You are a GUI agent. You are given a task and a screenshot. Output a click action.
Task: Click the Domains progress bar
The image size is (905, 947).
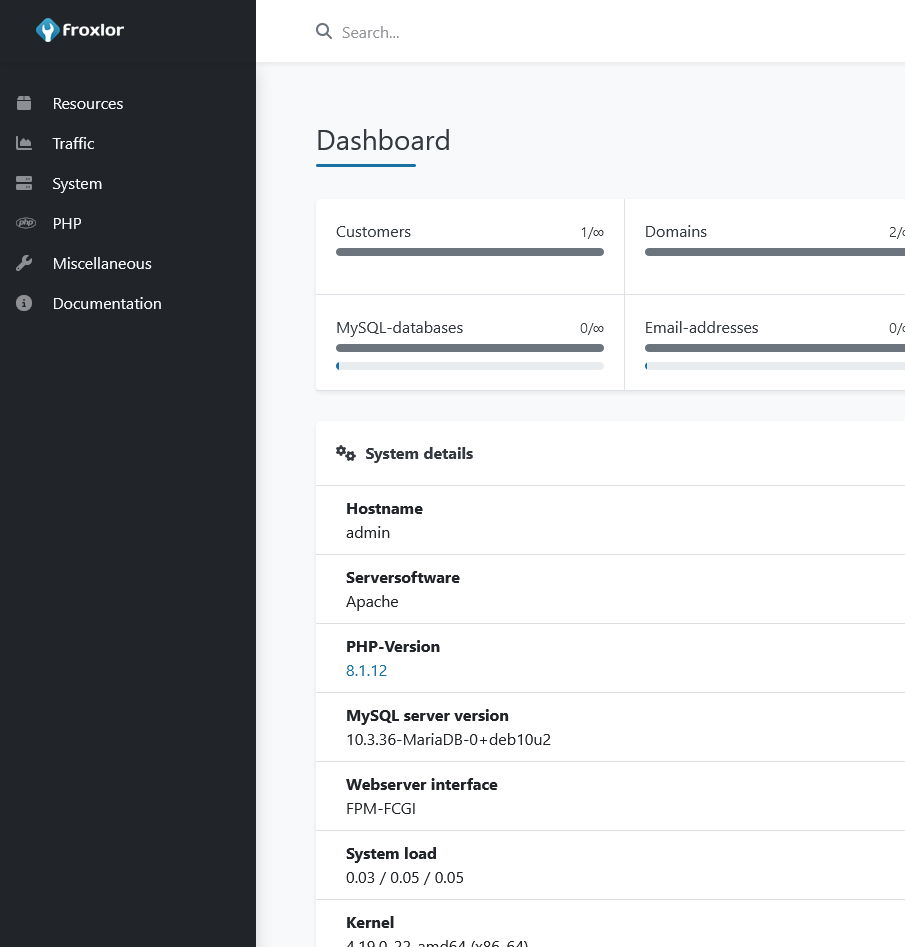[x=775, y=252]
